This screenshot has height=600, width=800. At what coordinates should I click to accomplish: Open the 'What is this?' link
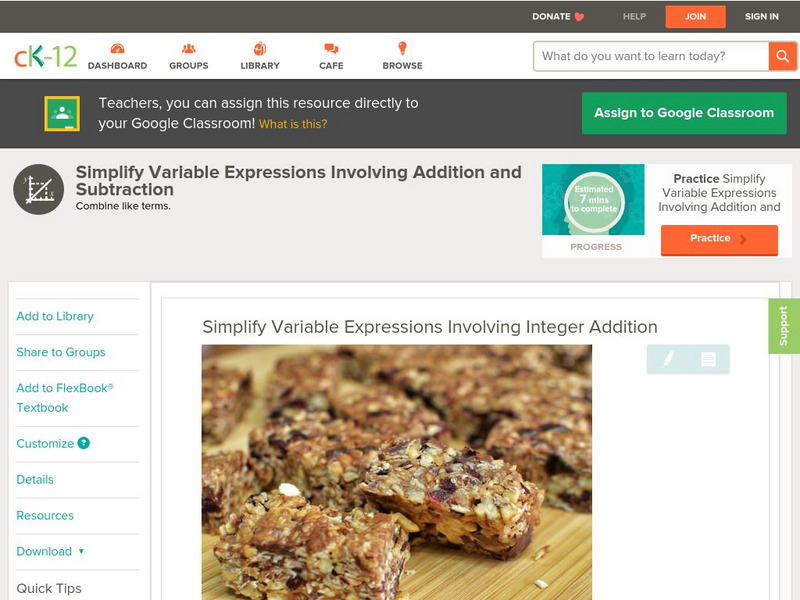pos(293,124)
